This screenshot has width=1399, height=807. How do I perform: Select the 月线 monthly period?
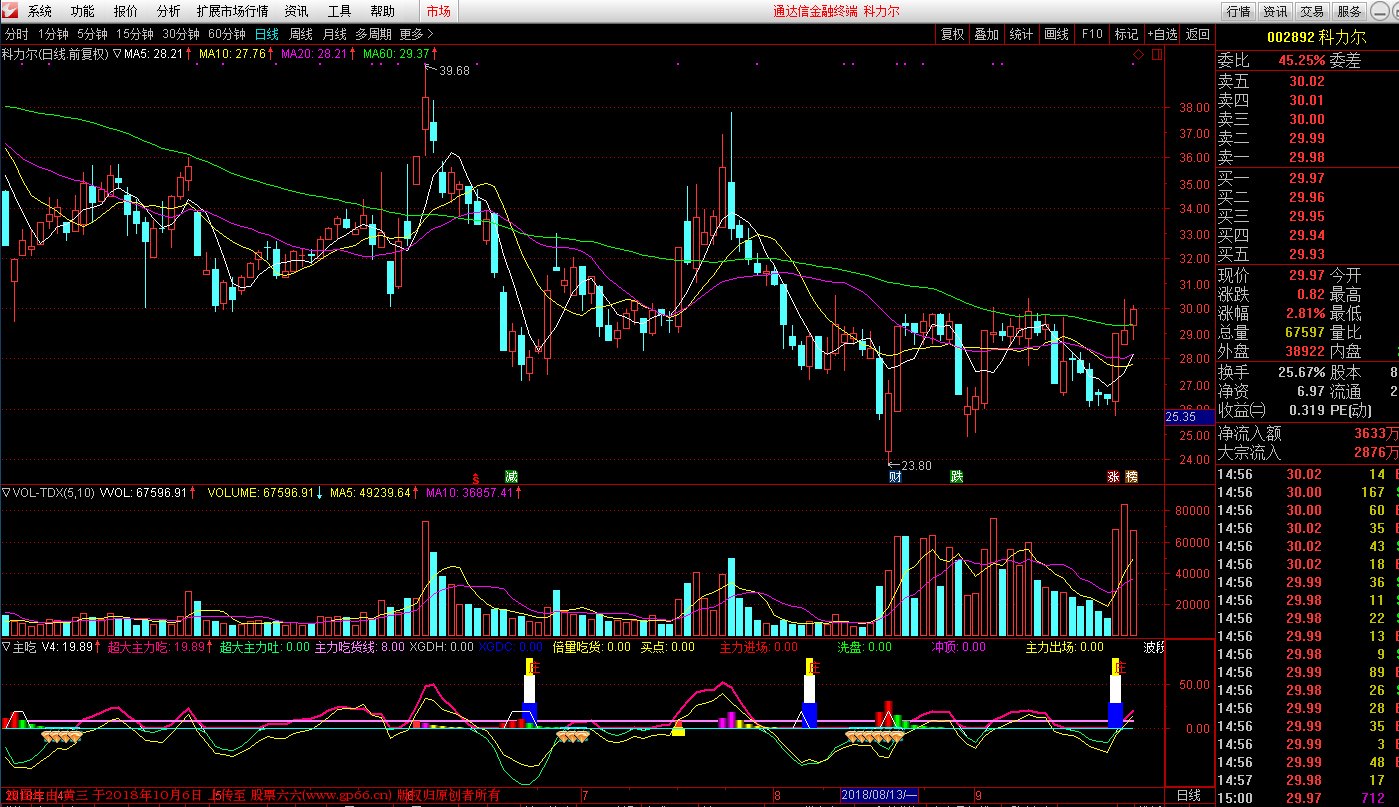coord(335,34)
